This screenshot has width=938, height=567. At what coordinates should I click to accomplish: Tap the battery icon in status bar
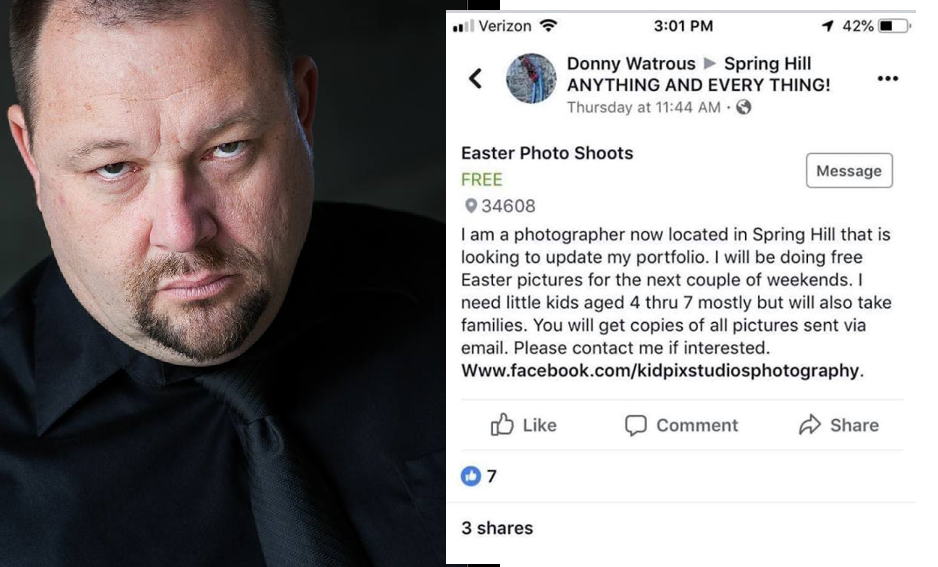point(893,26)
